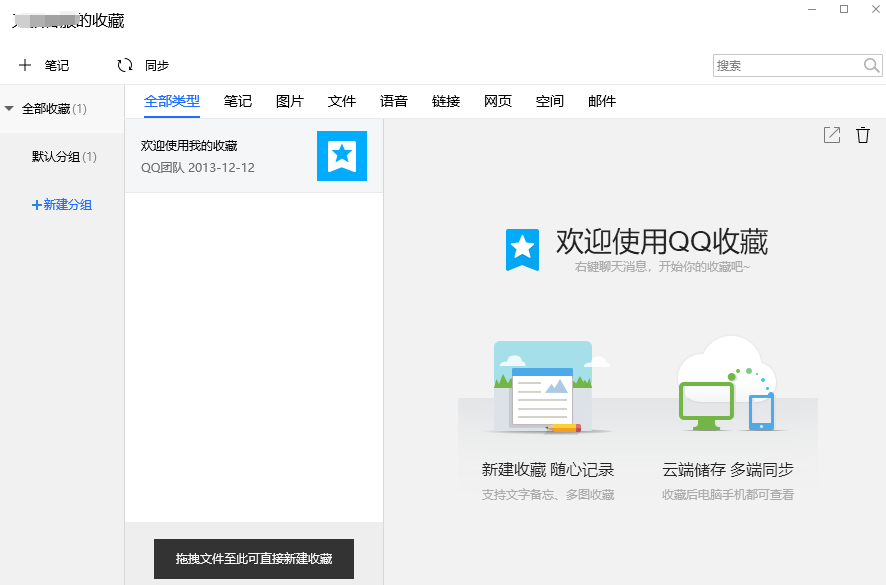Select the 链接 tab
This screenshot has height=585, width=886.
[446, 101]
